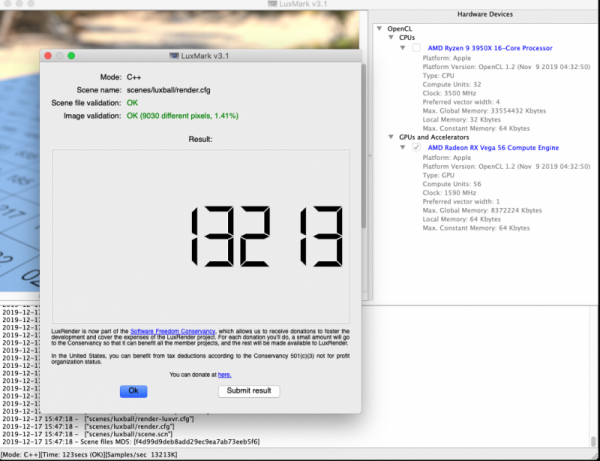Image resolution: width=600 pixels, height=461 pixels.
Task: Click 'Clock: 3500 MHz' CPU detail
Action: pyautogui.click(x=449, y=93)
